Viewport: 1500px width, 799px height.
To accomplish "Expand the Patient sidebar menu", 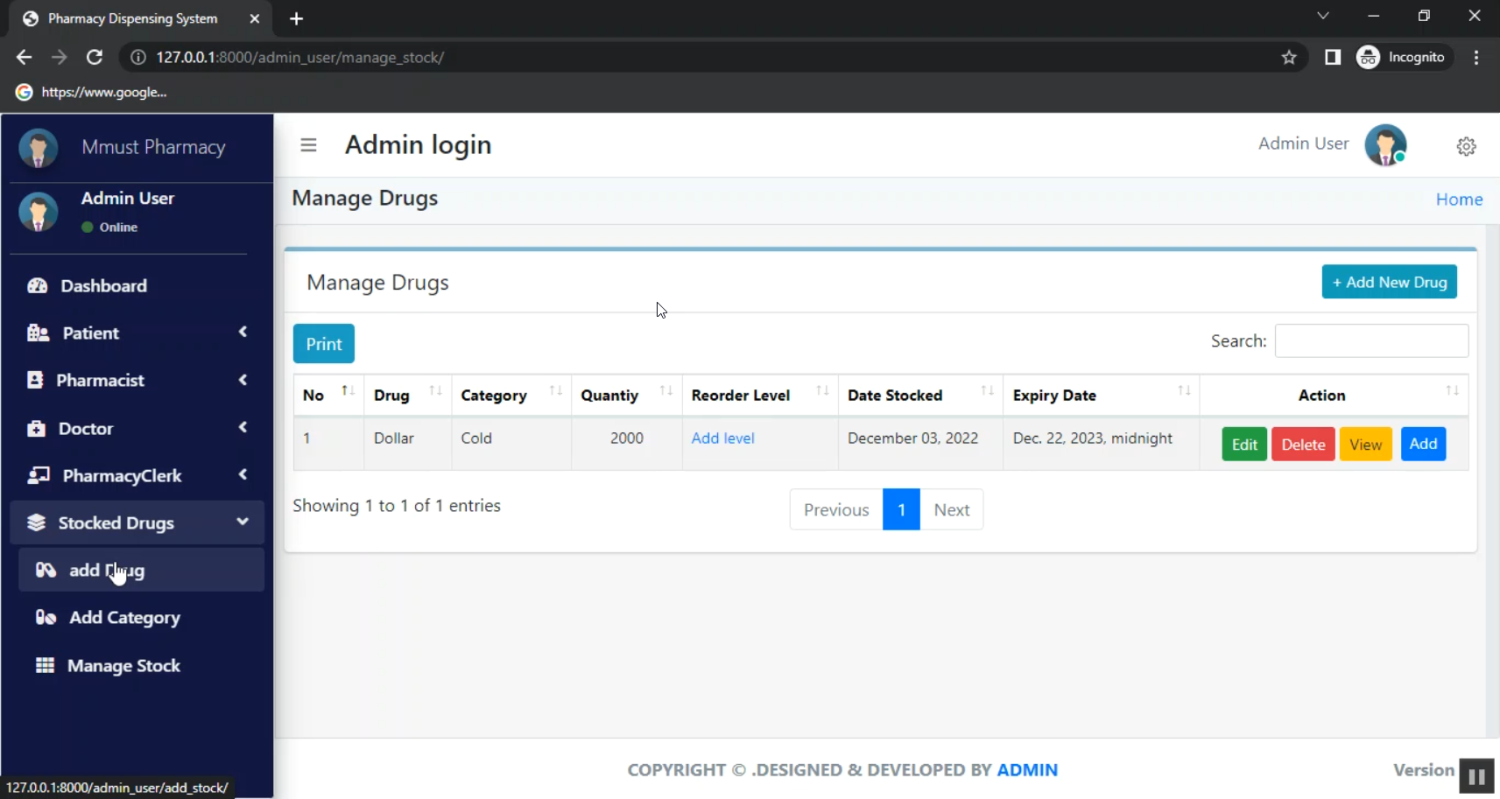I will (137, 333).
